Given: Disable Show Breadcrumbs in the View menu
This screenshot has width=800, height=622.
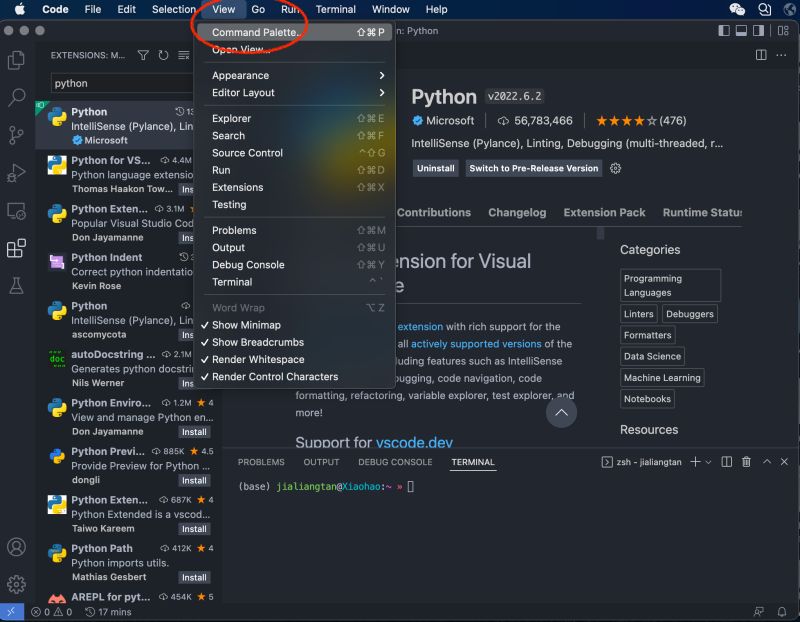Looking at the screenshot, I should tap(249, 342).
